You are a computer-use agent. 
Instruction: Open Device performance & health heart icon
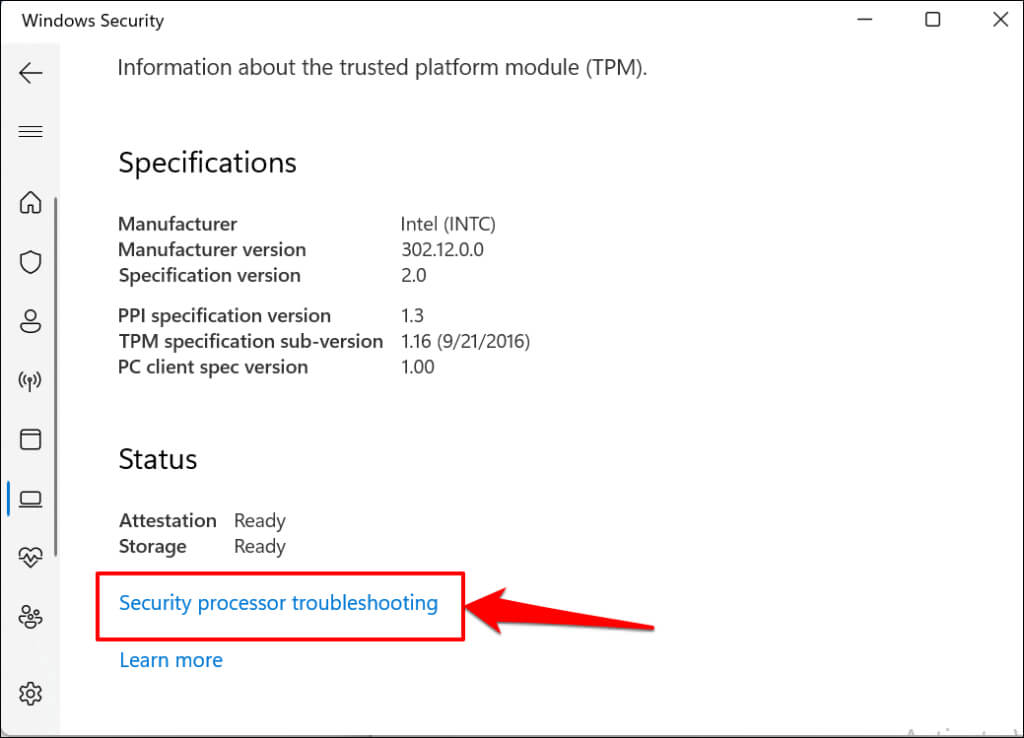click(31, 557)
